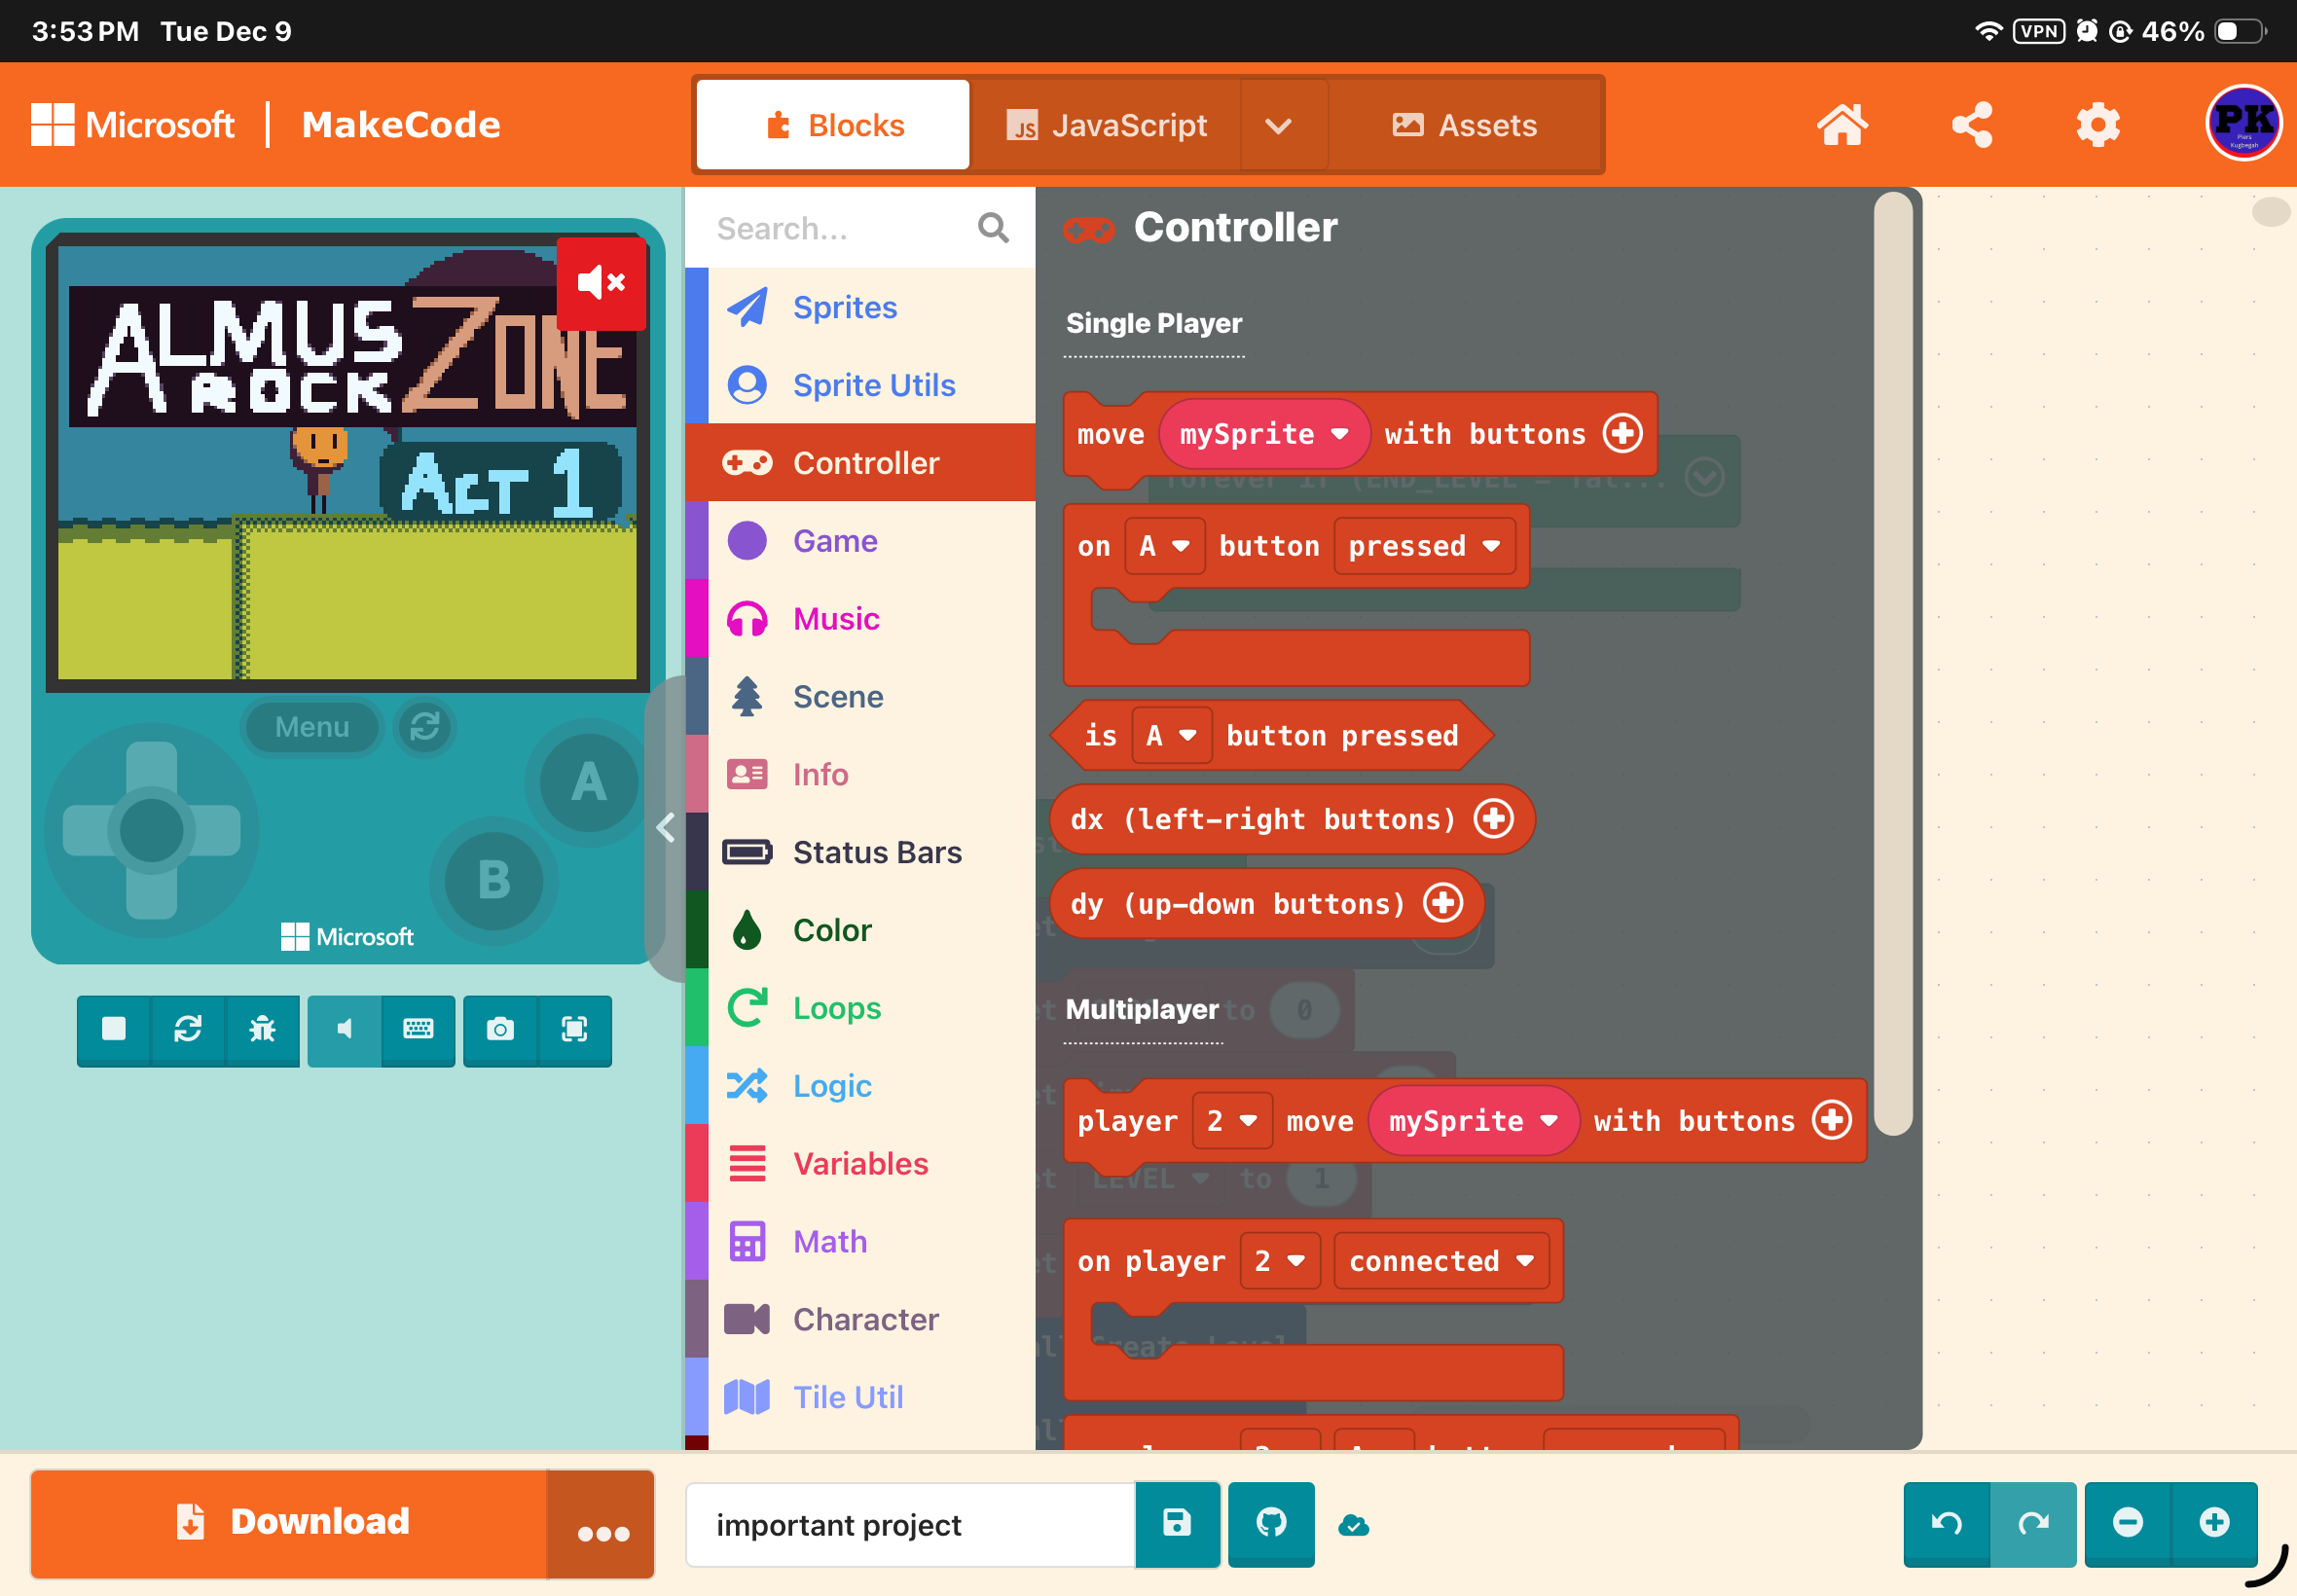The image size is (2297, 1596).
Task: Unmute sound via the red speaker button
Action: click(601, 283)
